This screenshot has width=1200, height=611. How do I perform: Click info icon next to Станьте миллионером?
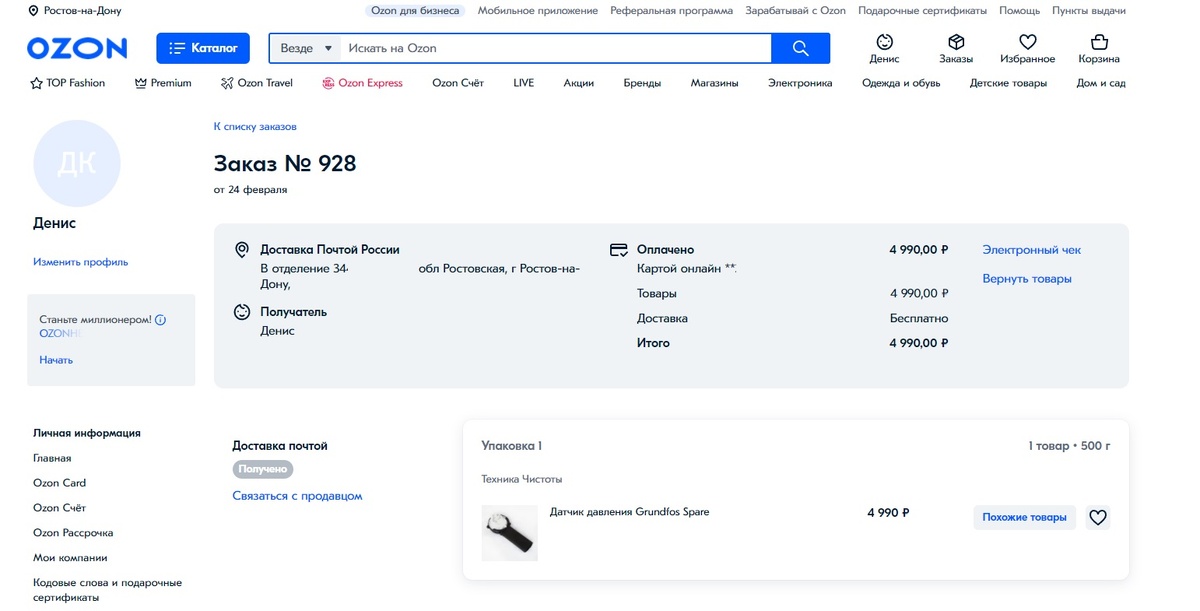pos(160,320)
